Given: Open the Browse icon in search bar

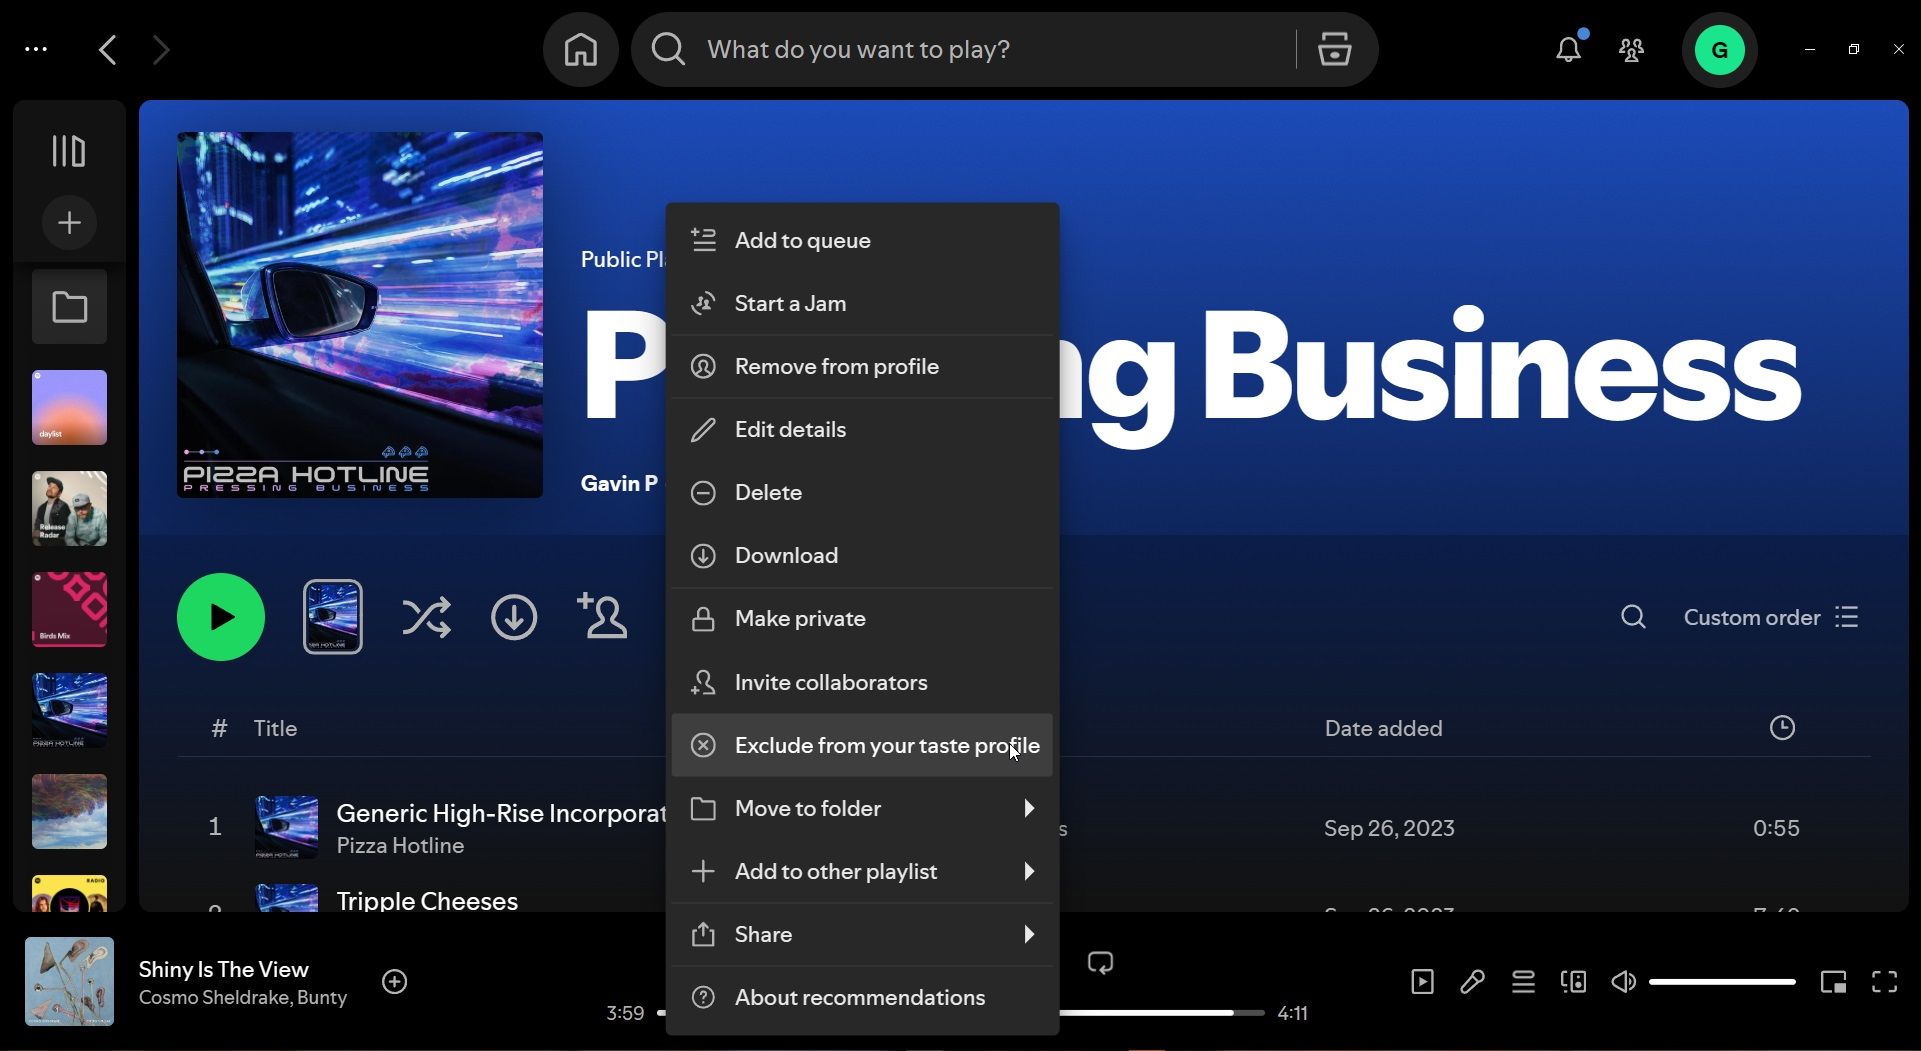Looking at the screenshot, I should coord(1334,49).
